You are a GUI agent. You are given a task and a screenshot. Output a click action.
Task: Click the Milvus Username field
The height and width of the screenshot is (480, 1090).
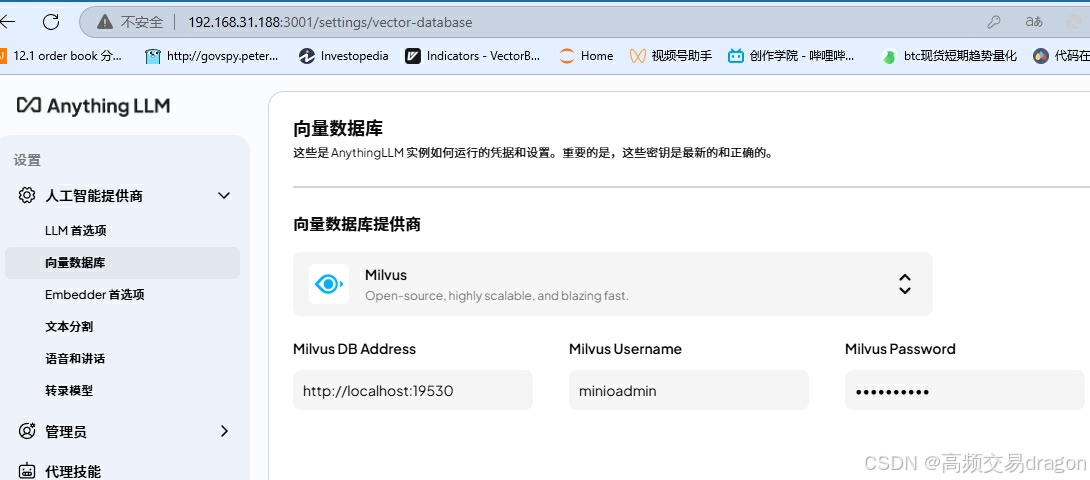coord(689,390)
